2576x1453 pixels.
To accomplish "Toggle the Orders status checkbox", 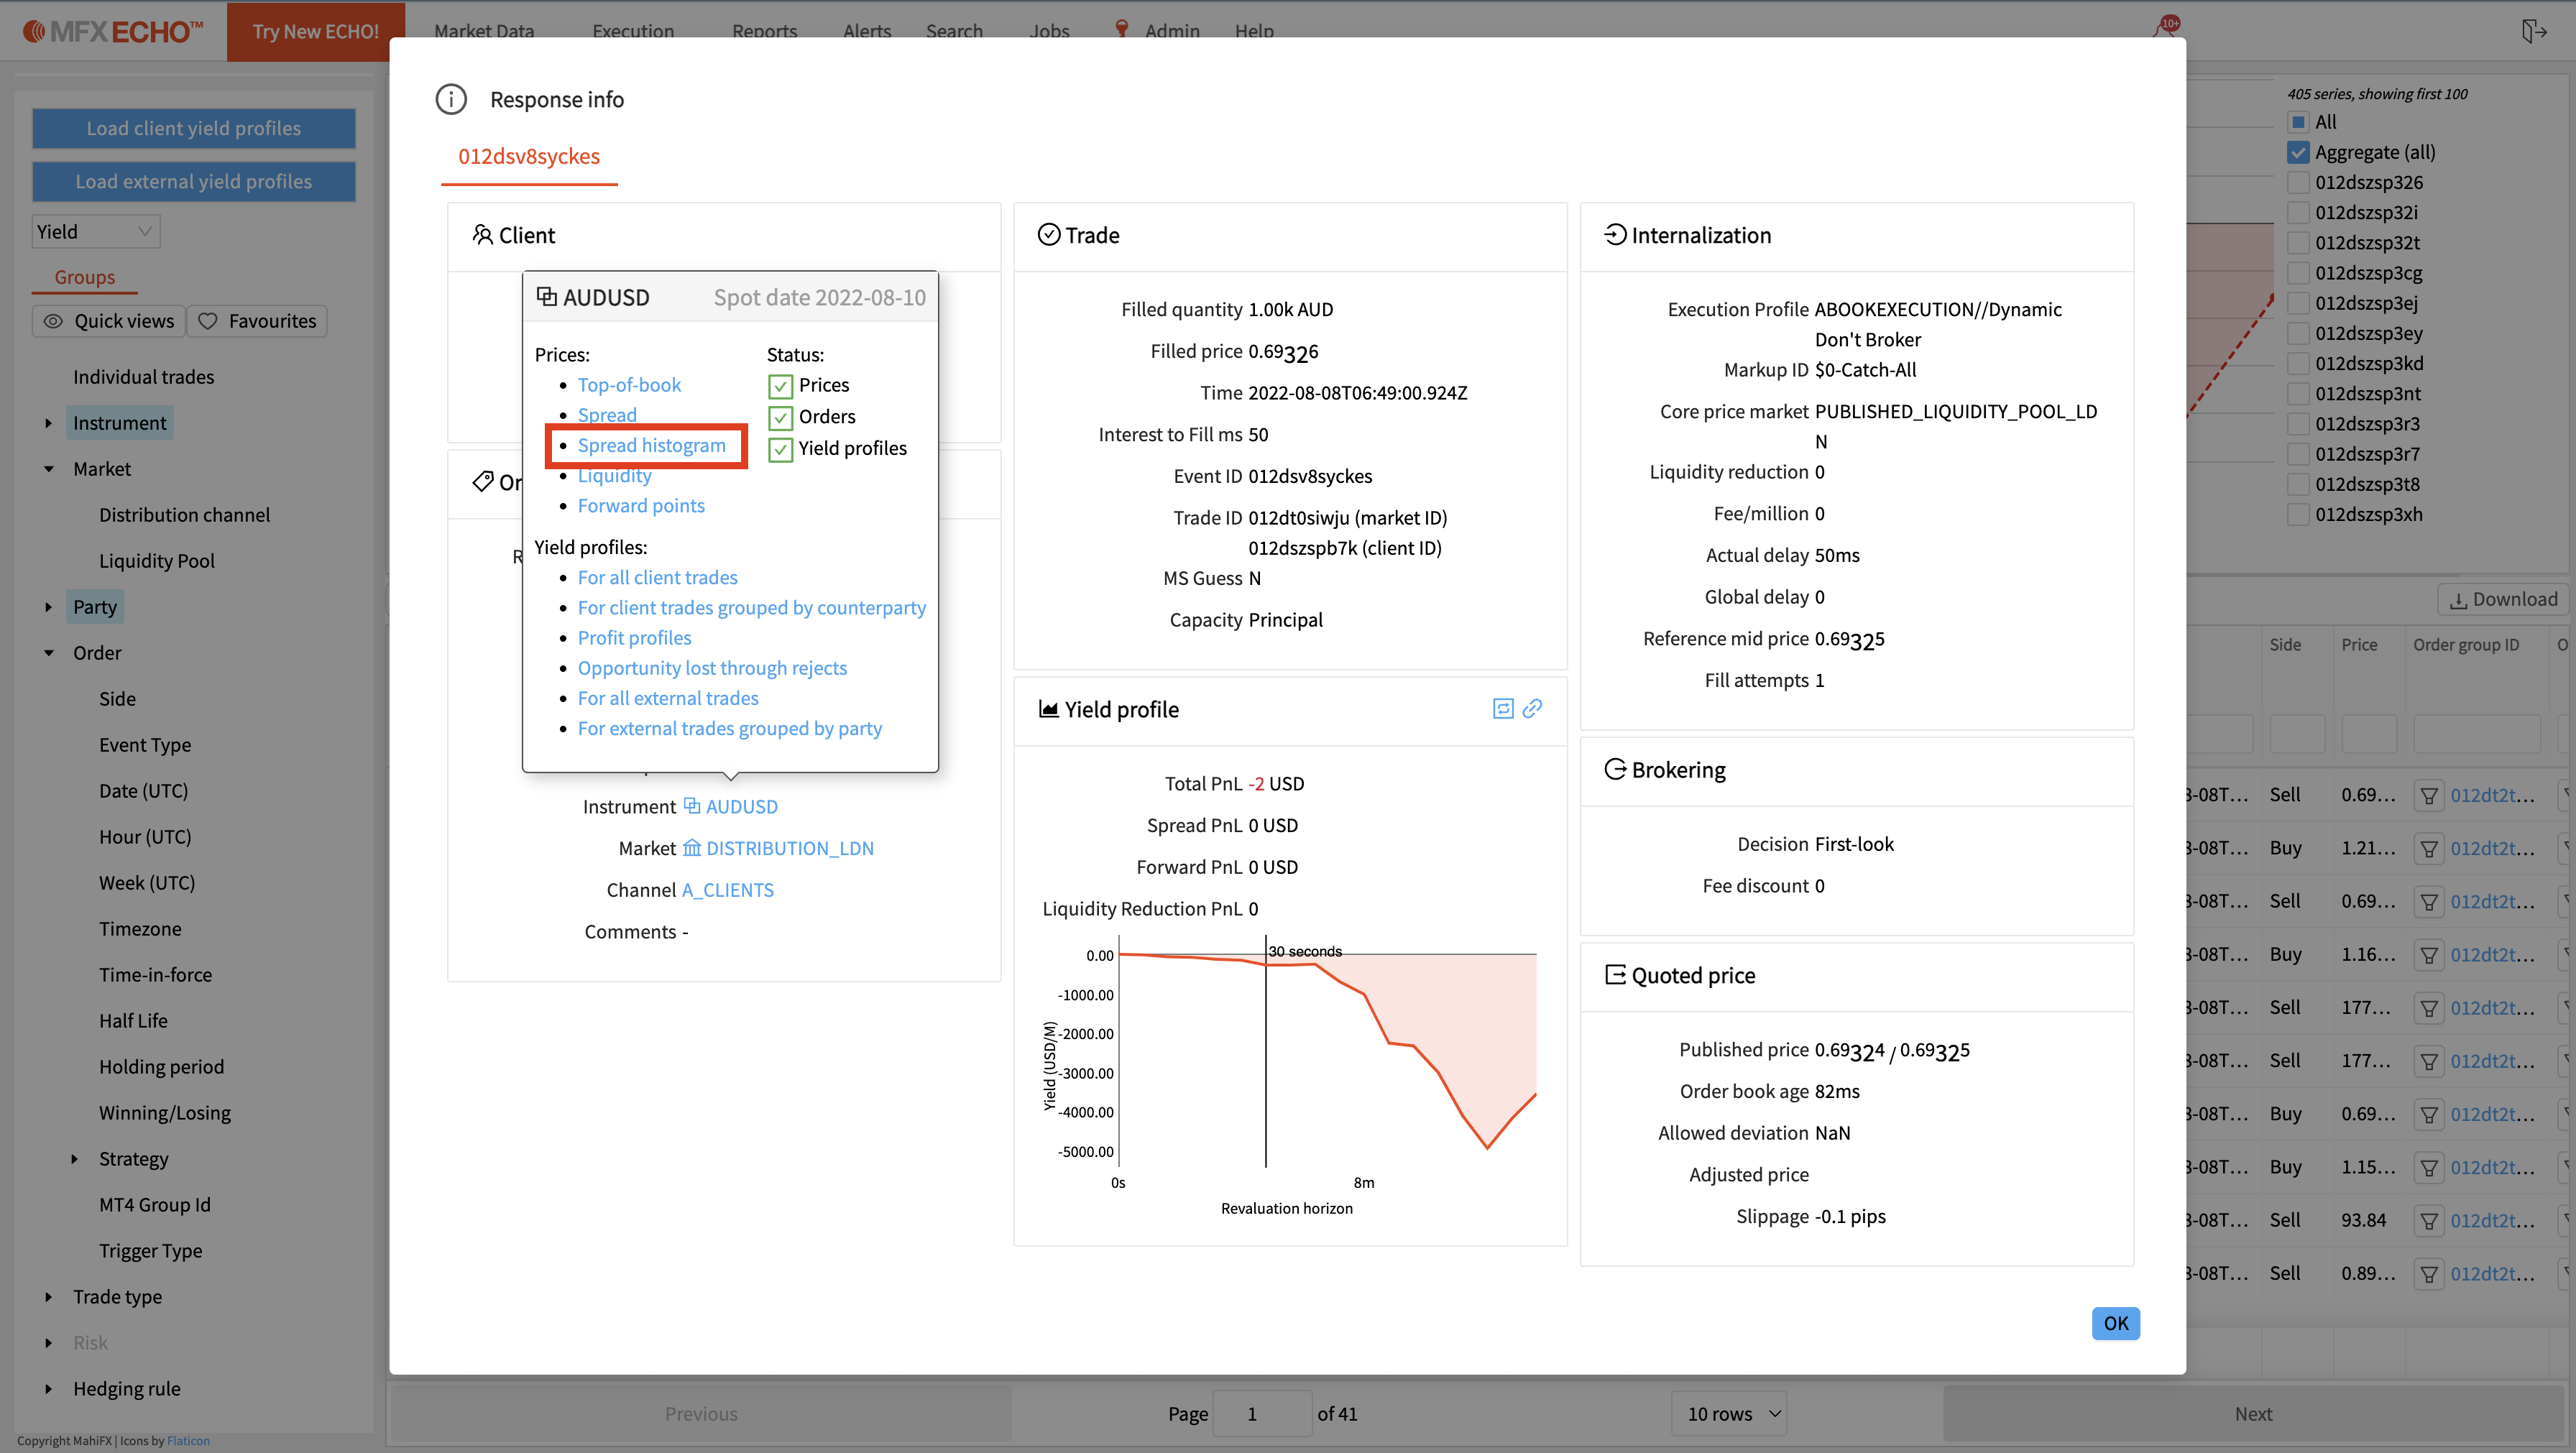I will tap(780, 417).
